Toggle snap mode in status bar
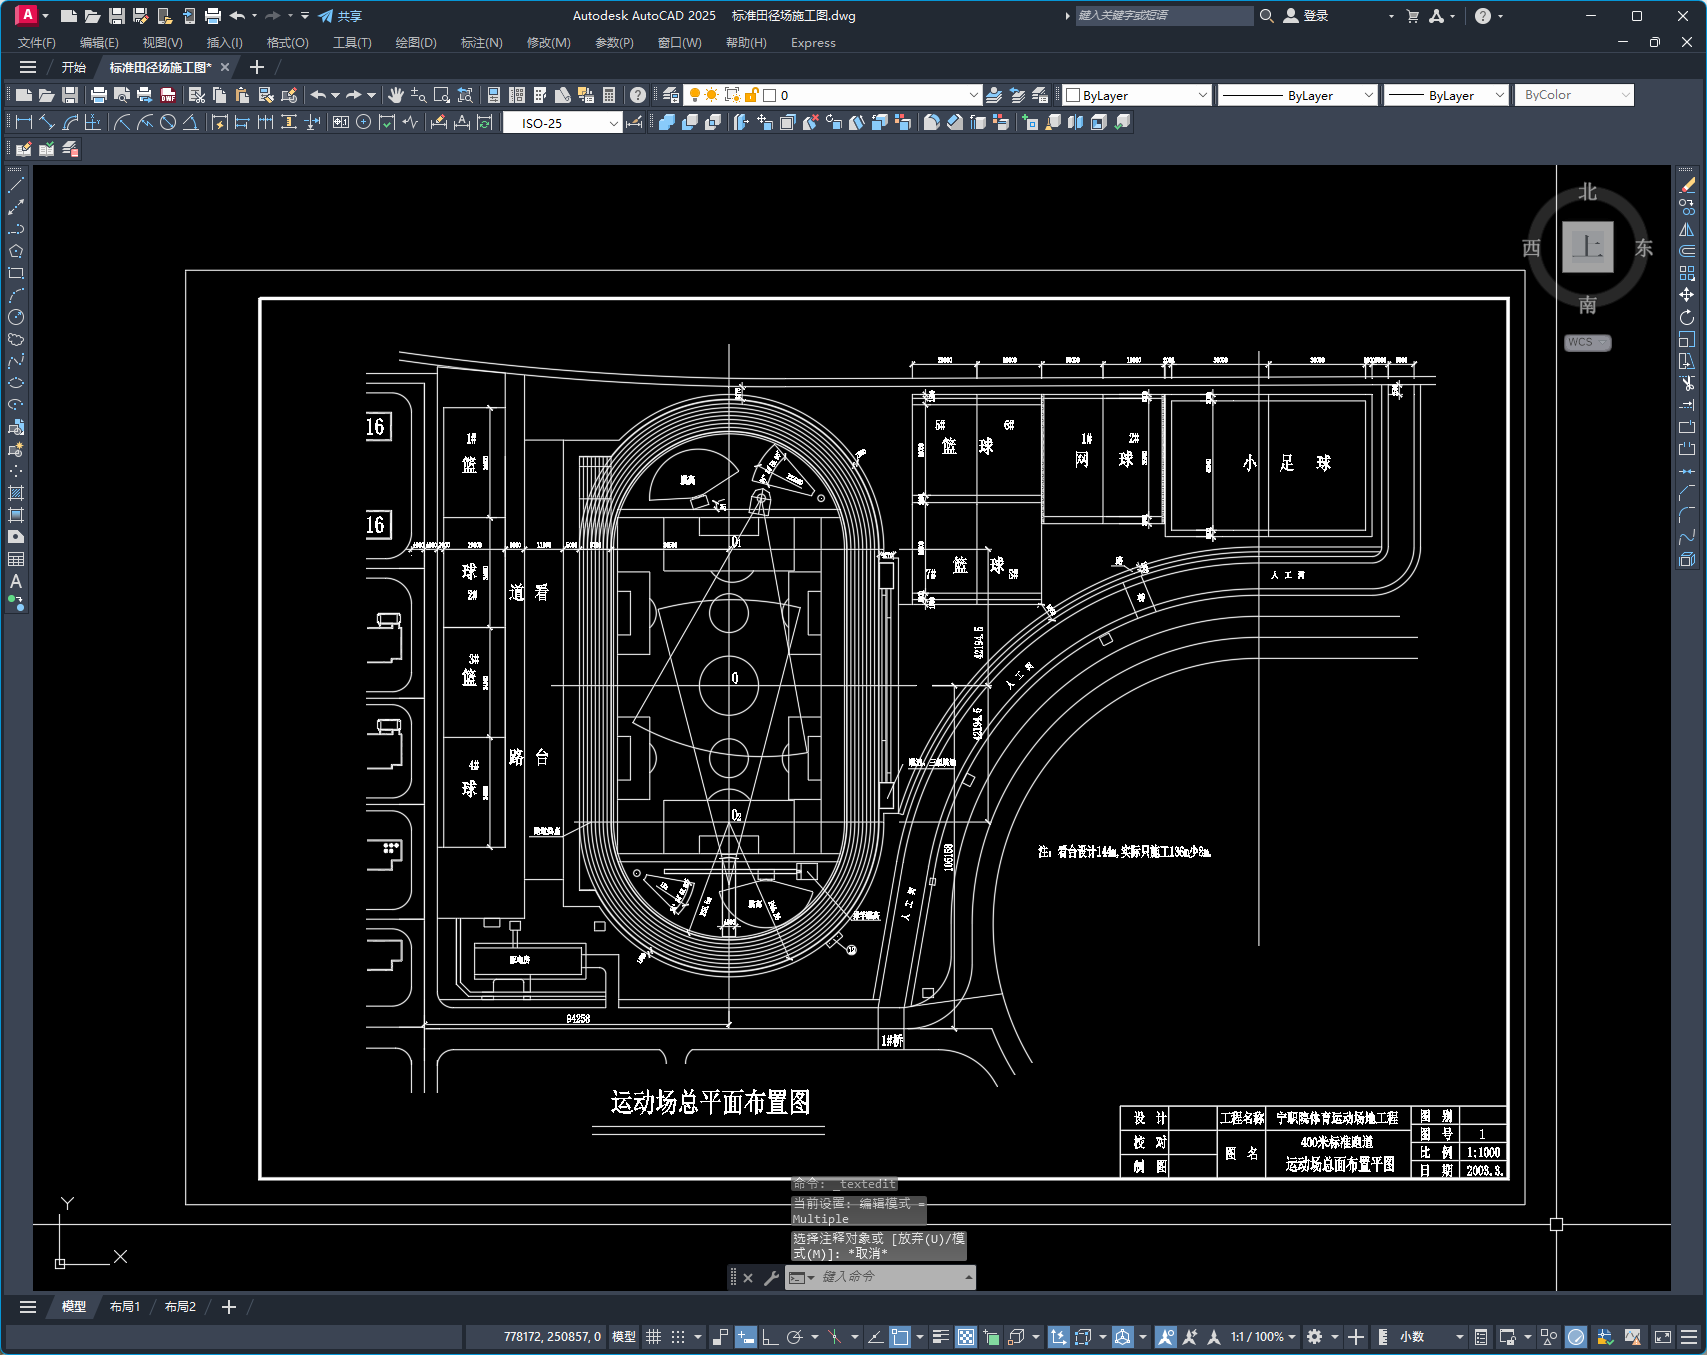1707x1355 pixels. [x=678, y=1337]
